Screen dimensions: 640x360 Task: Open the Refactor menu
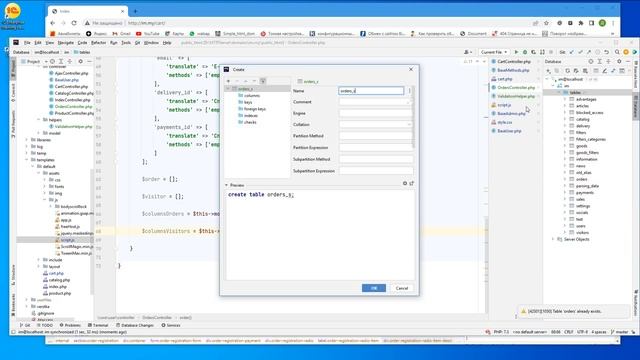pyautogui.click(x=98, y=42)
